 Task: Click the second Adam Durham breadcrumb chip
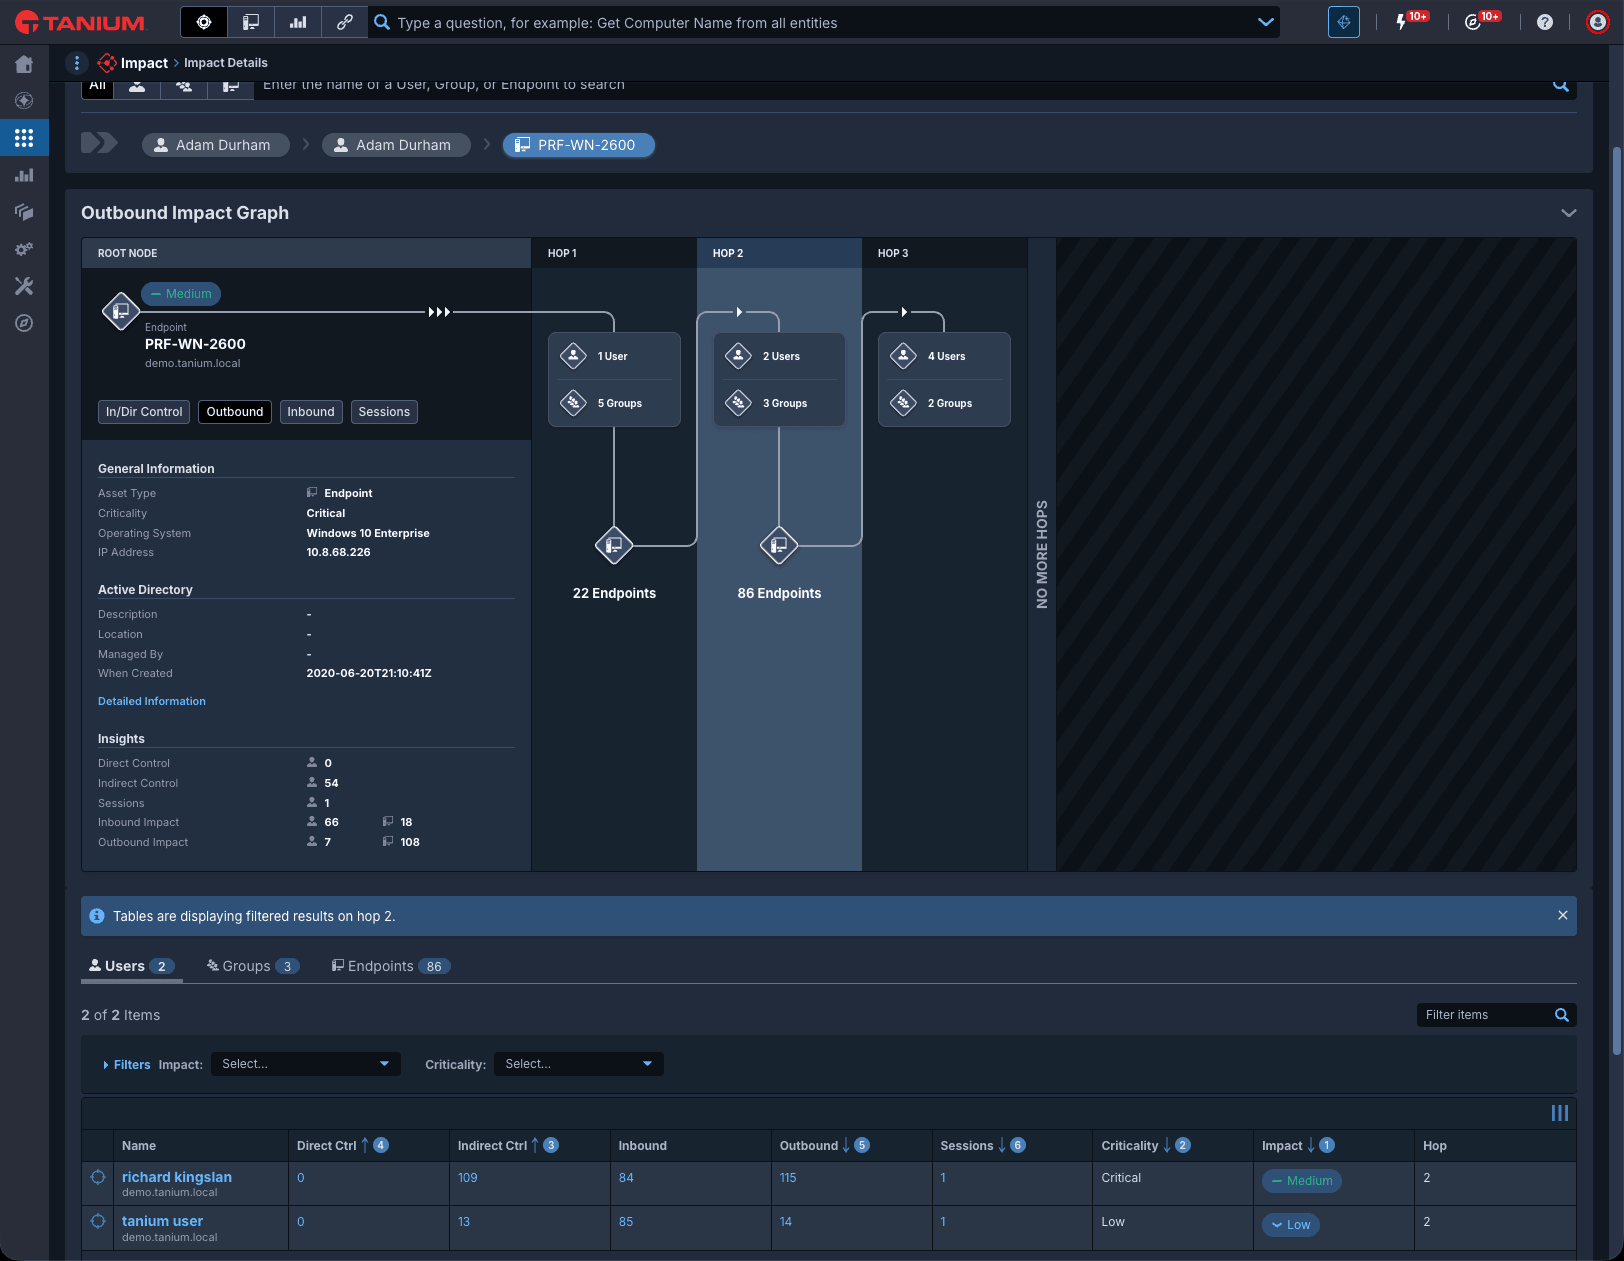396,145
